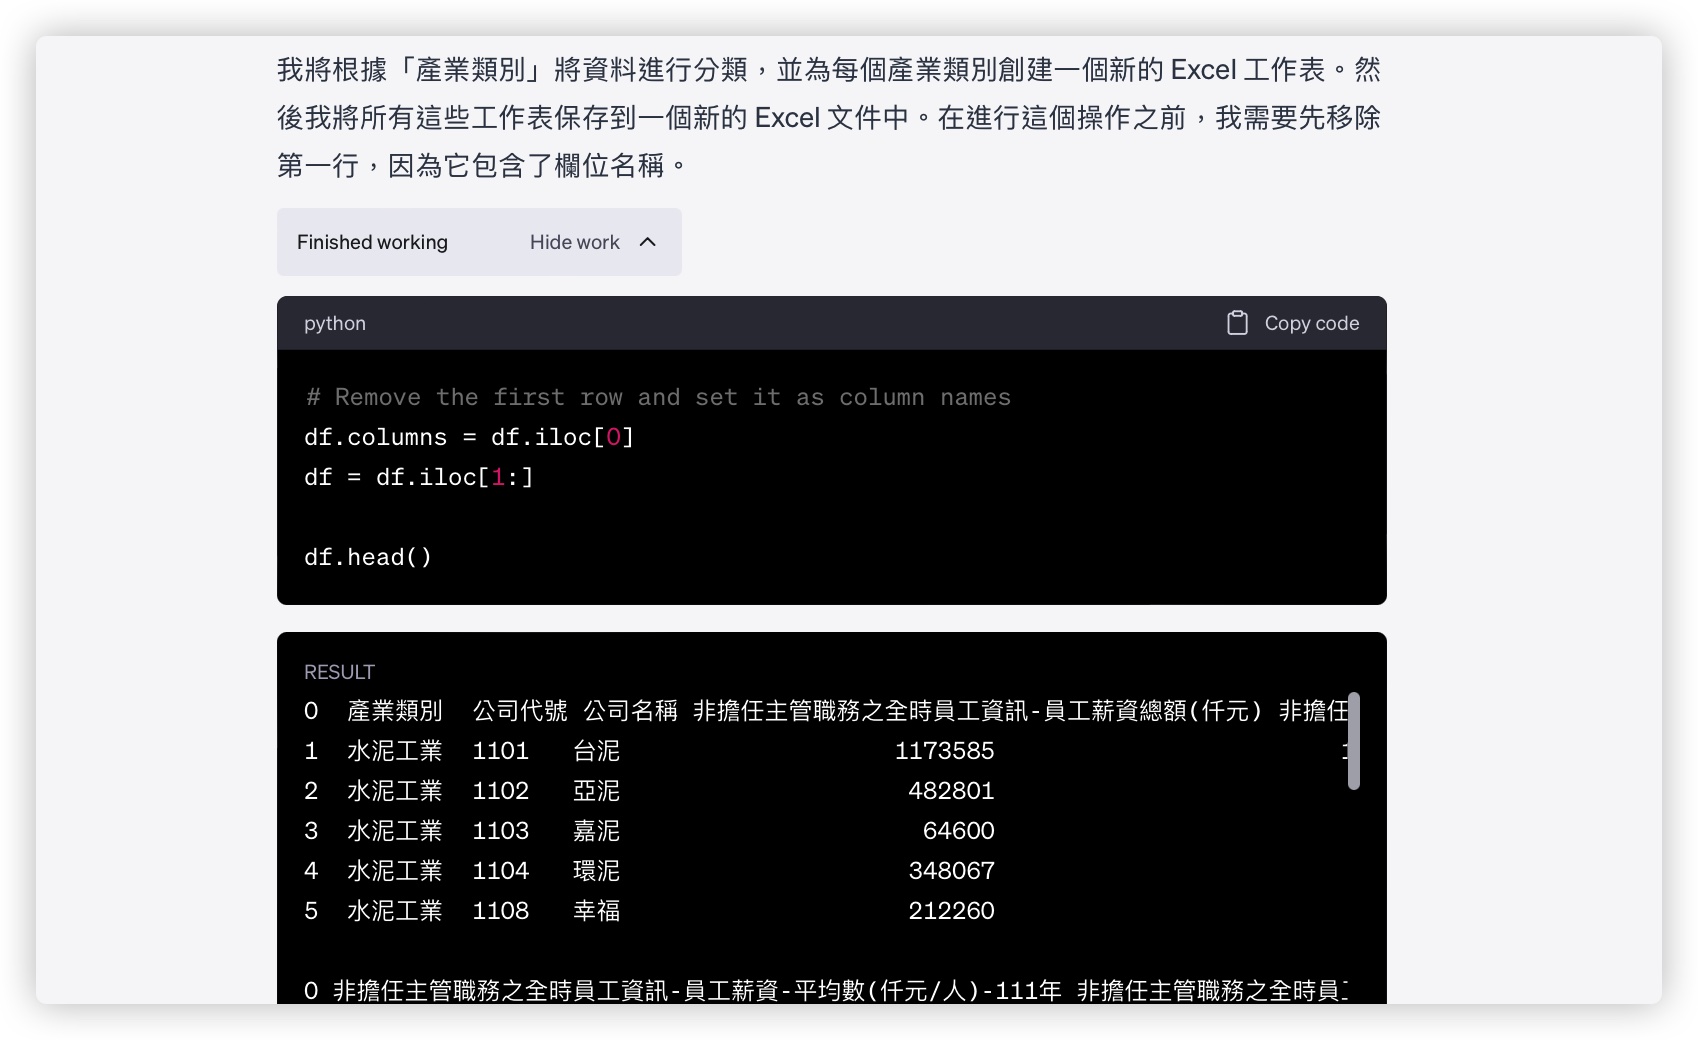This screenshot has width=1698, height=1040.
Task: Click code line df.head()
Action: [368, 558]
